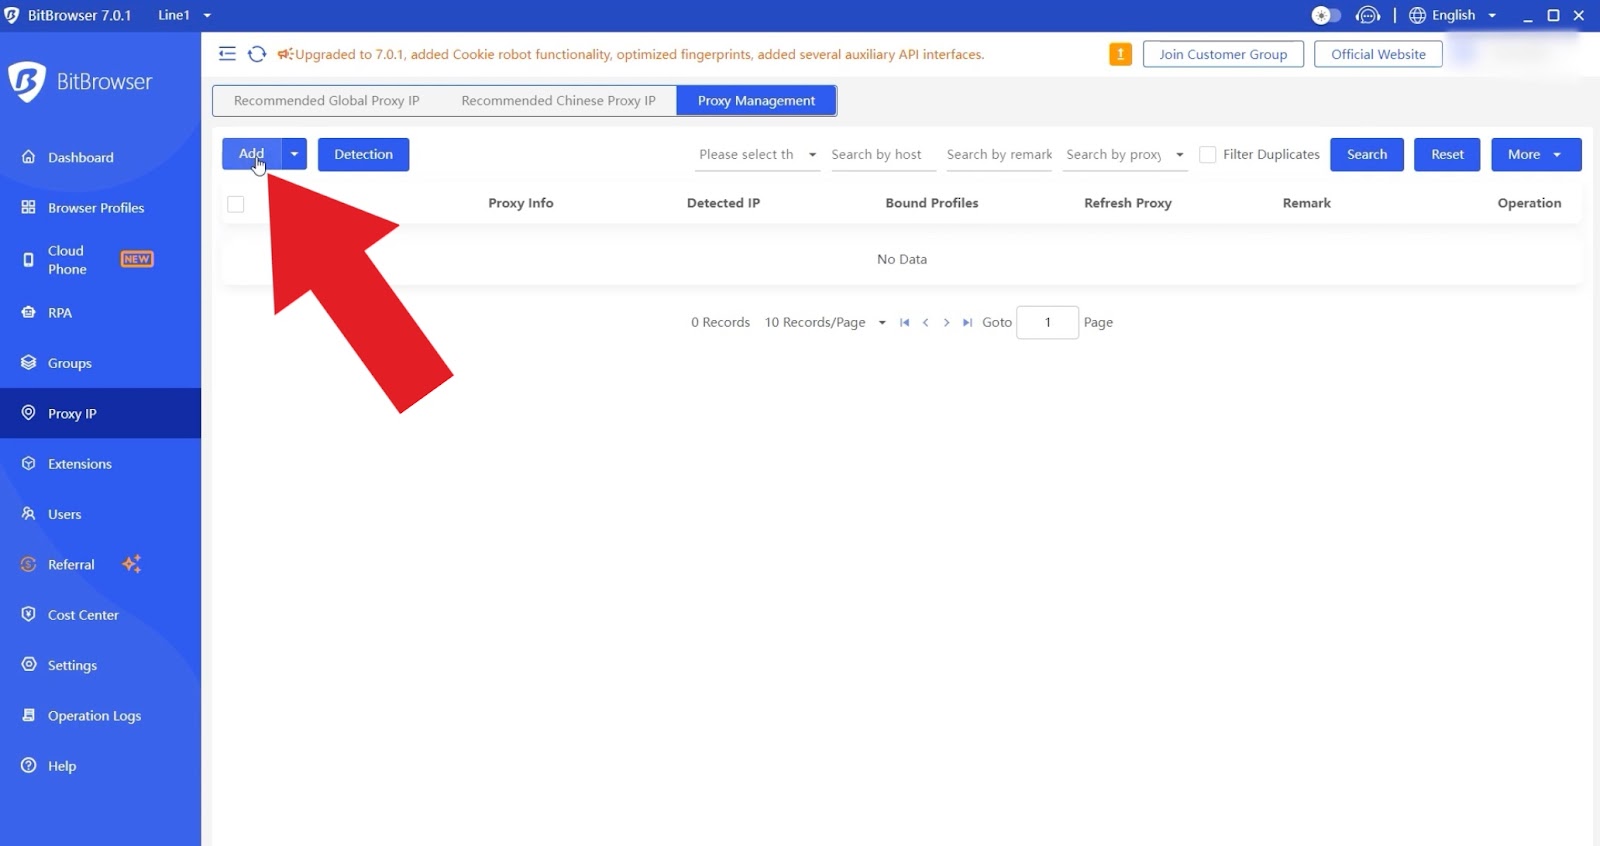
Task: Open Help in the sidebar
Action: [100, 766]
